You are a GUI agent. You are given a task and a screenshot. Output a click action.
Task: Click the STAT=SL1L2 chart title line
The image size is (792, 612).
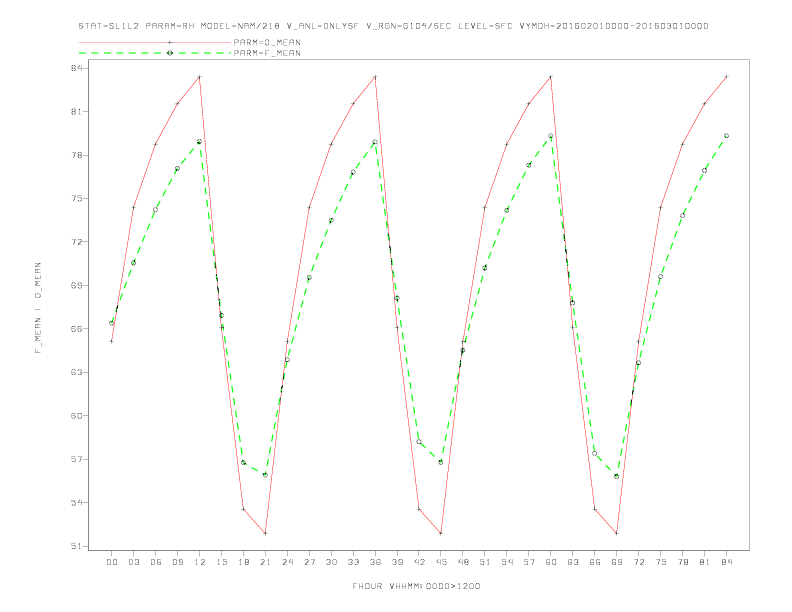click(x=393, y=26)
